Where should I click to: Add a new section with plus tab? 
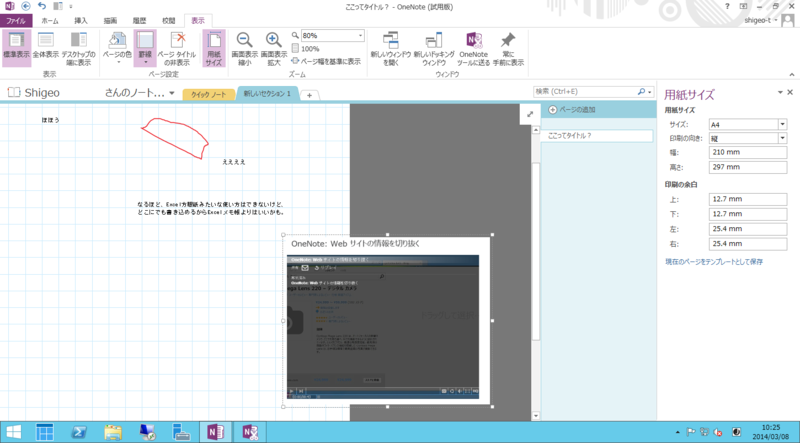coord(309,95)
